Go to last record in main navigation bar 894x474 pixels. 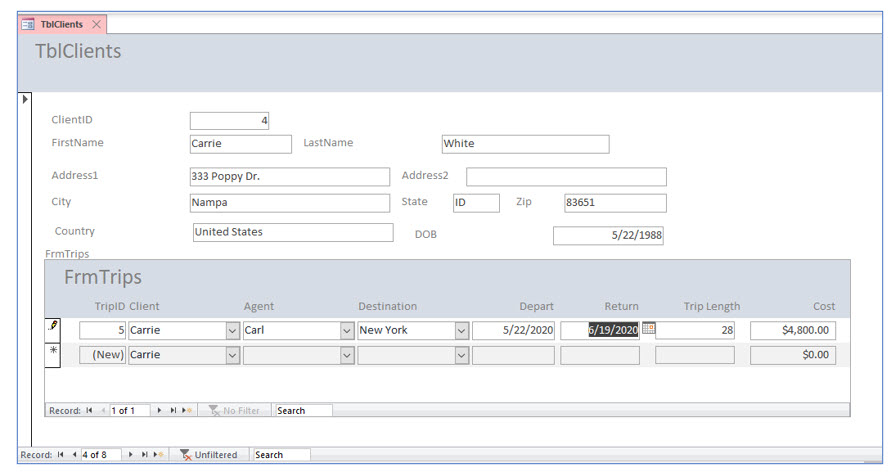(144, 455)
